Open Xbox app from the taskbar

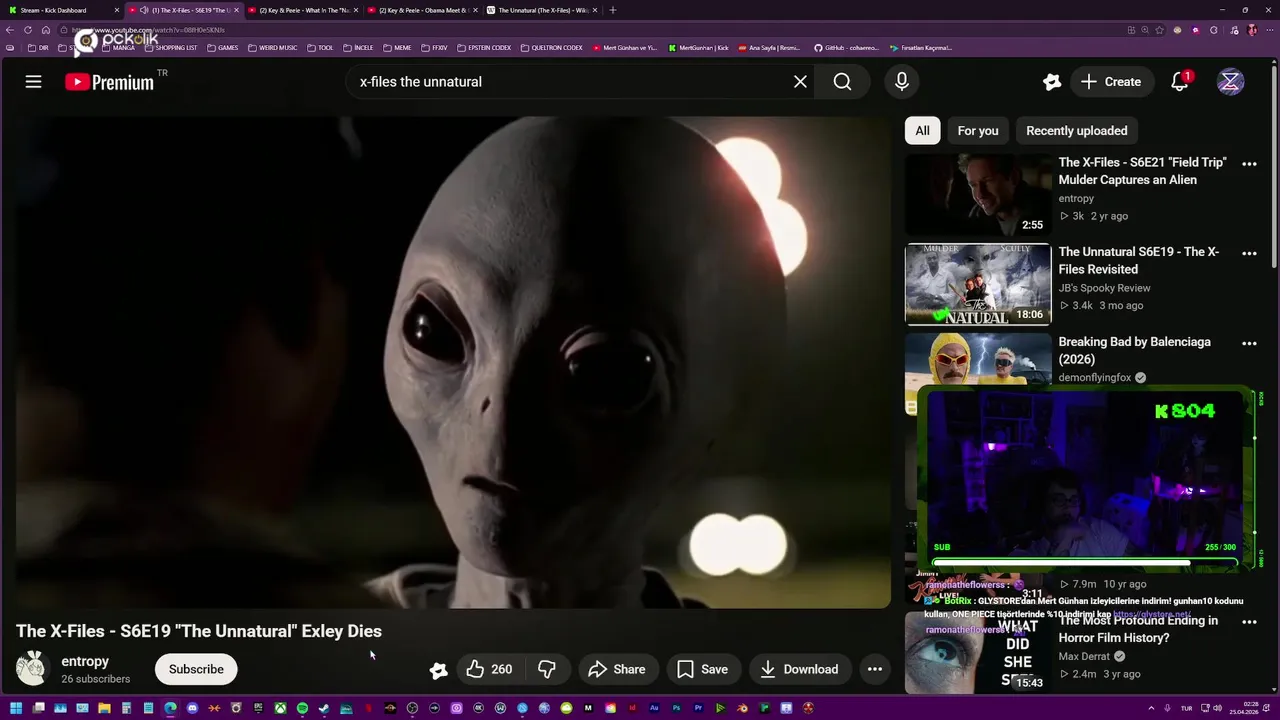point(280,708)
